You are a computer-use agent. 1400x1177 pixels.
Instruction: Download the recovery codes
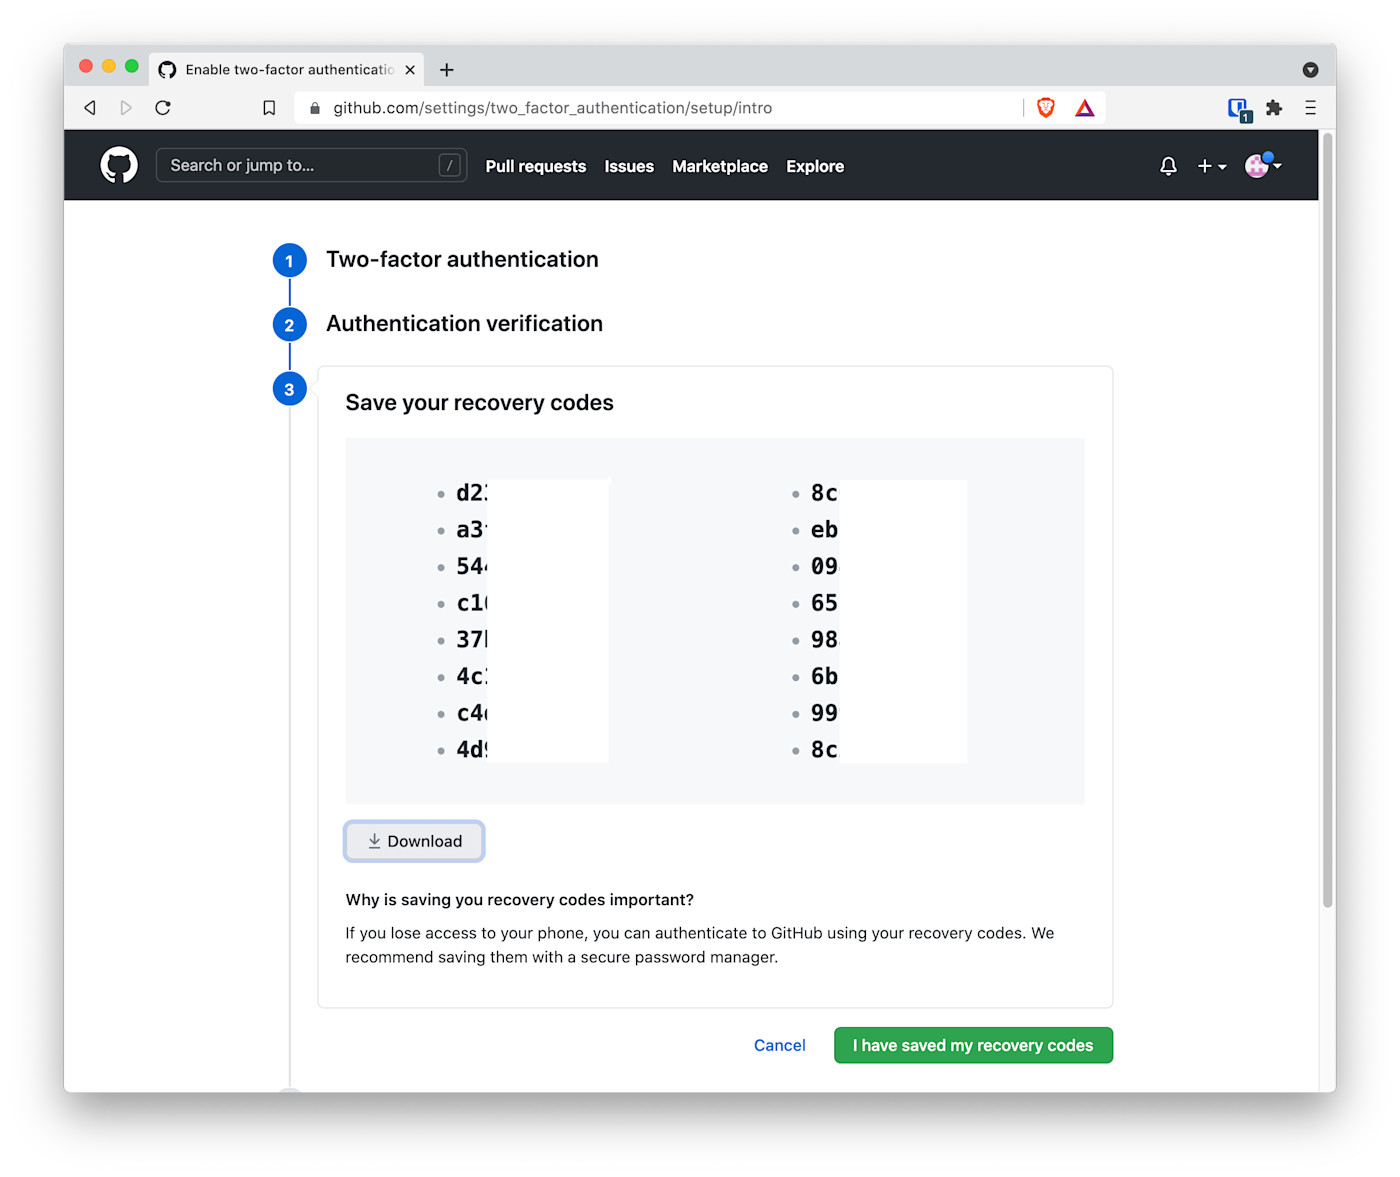click(x=414, y=841)
